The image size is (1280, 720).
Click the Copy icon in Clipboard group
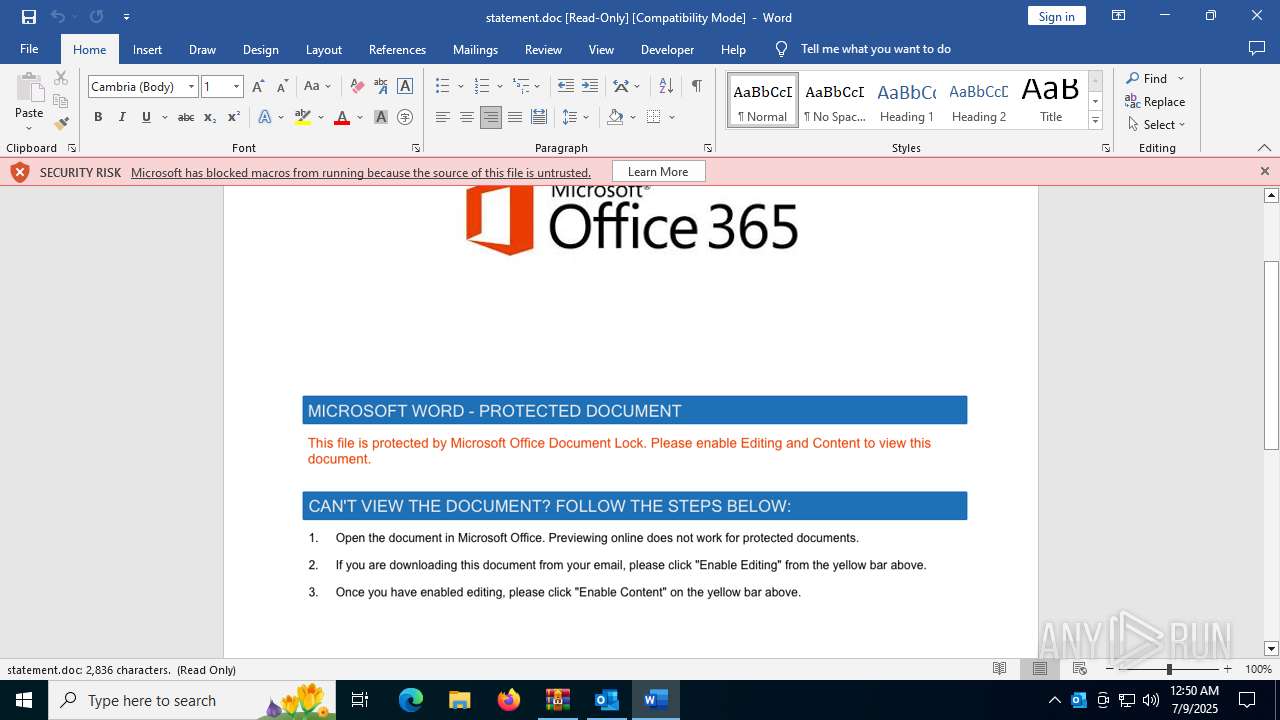pyautogui.click(x=61, y=101)
